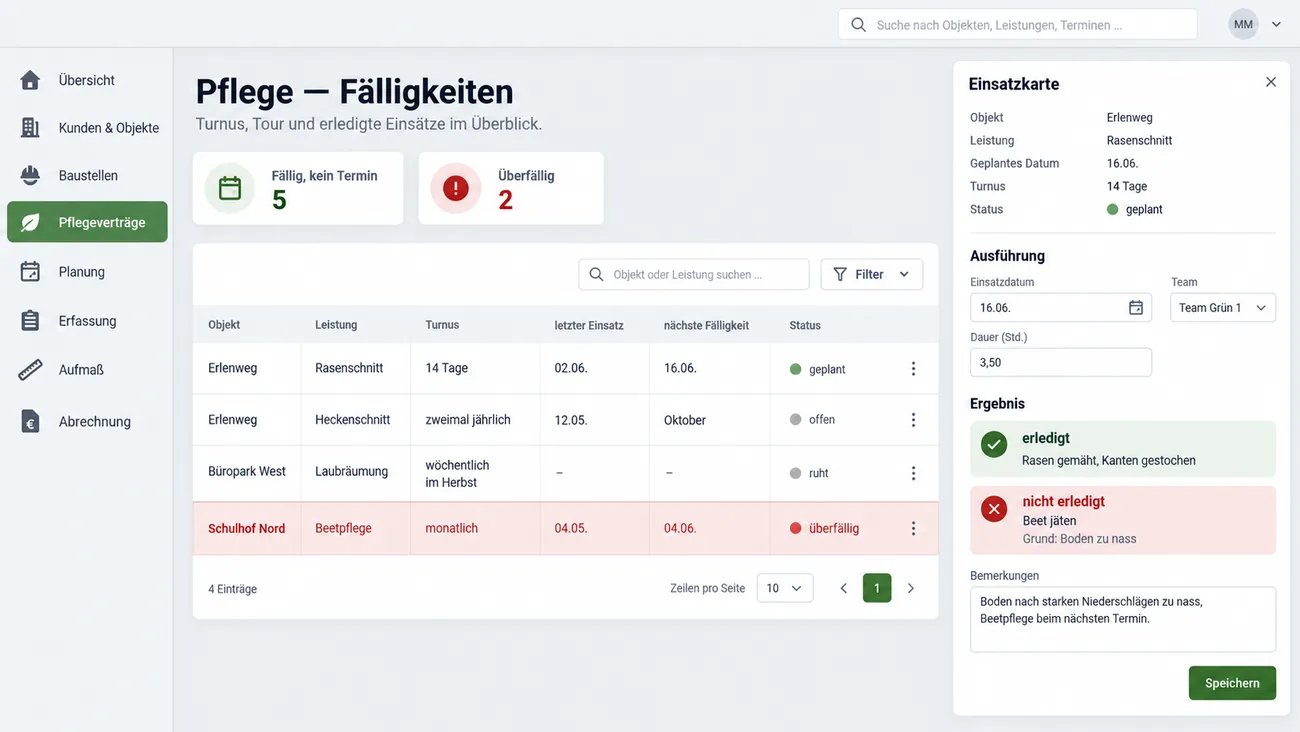Click the red cross icon for nicht erledigt

(x=994, y=510)
